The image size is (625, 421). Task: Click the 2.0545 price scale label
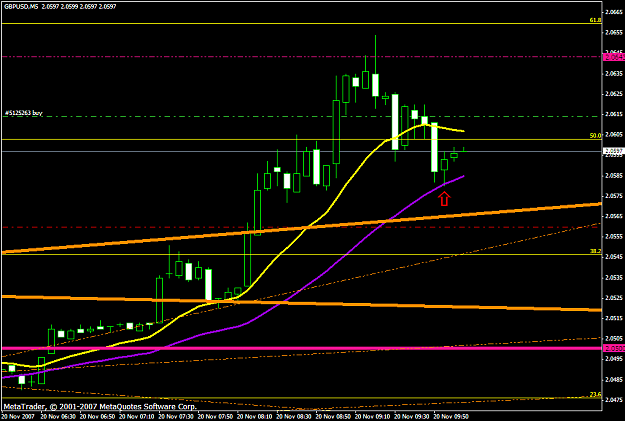pyautogui.click(x=614, y=257)
